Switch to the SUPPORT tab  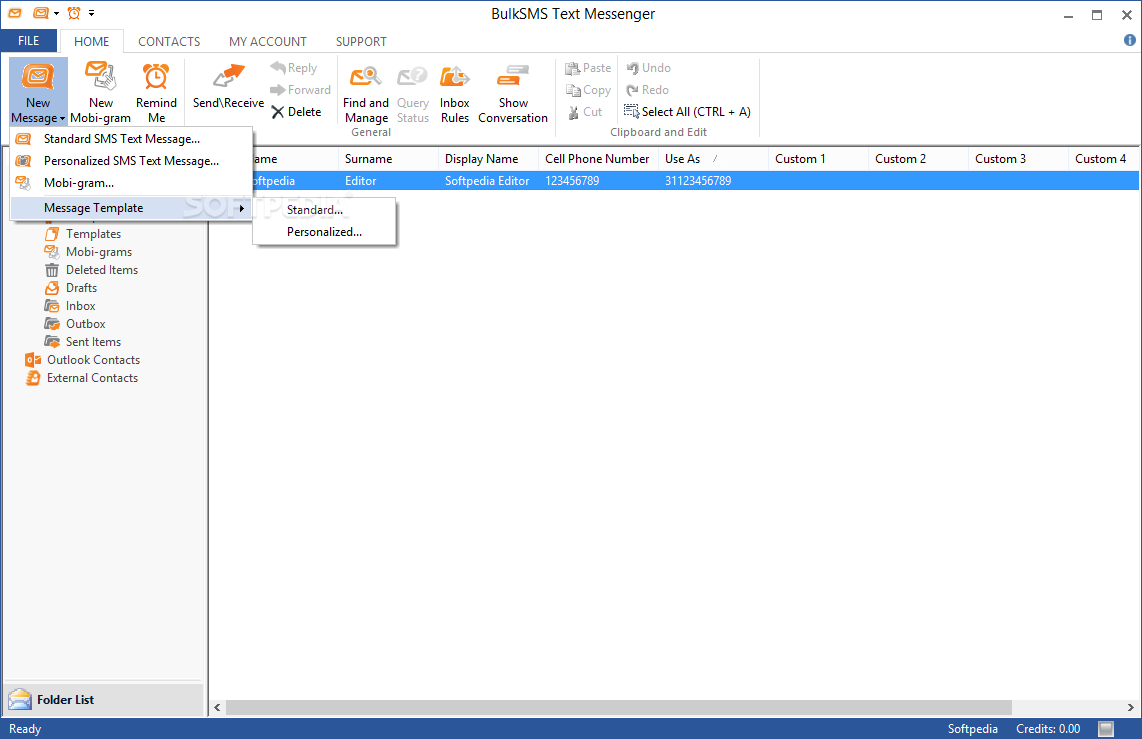pos(361,42)
